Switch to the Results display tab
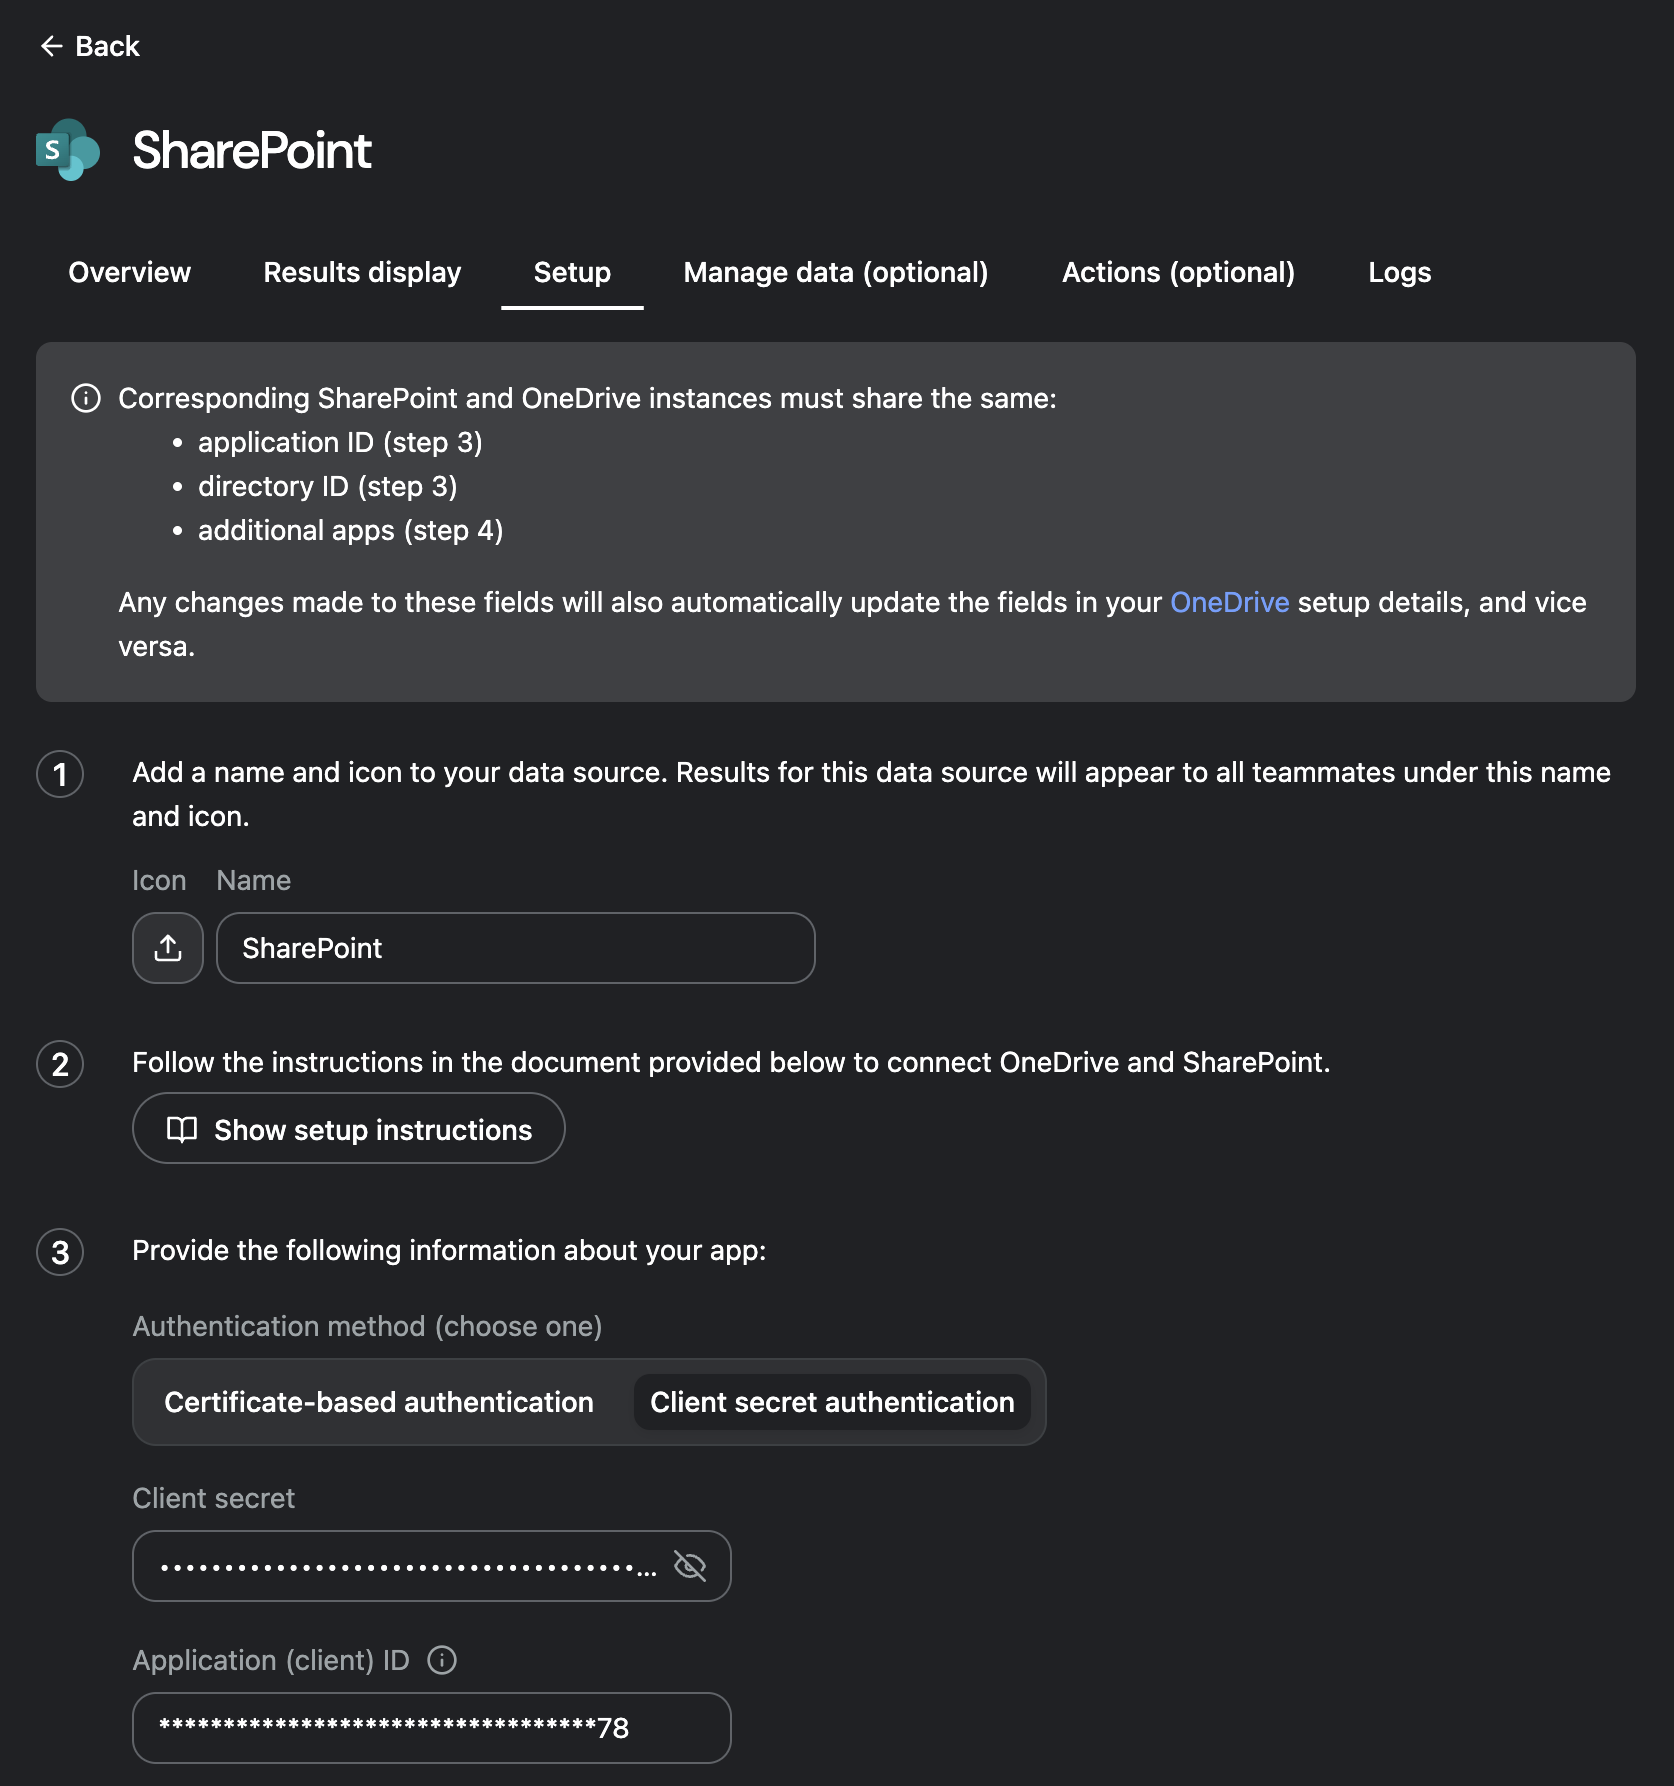 [361, 272]
